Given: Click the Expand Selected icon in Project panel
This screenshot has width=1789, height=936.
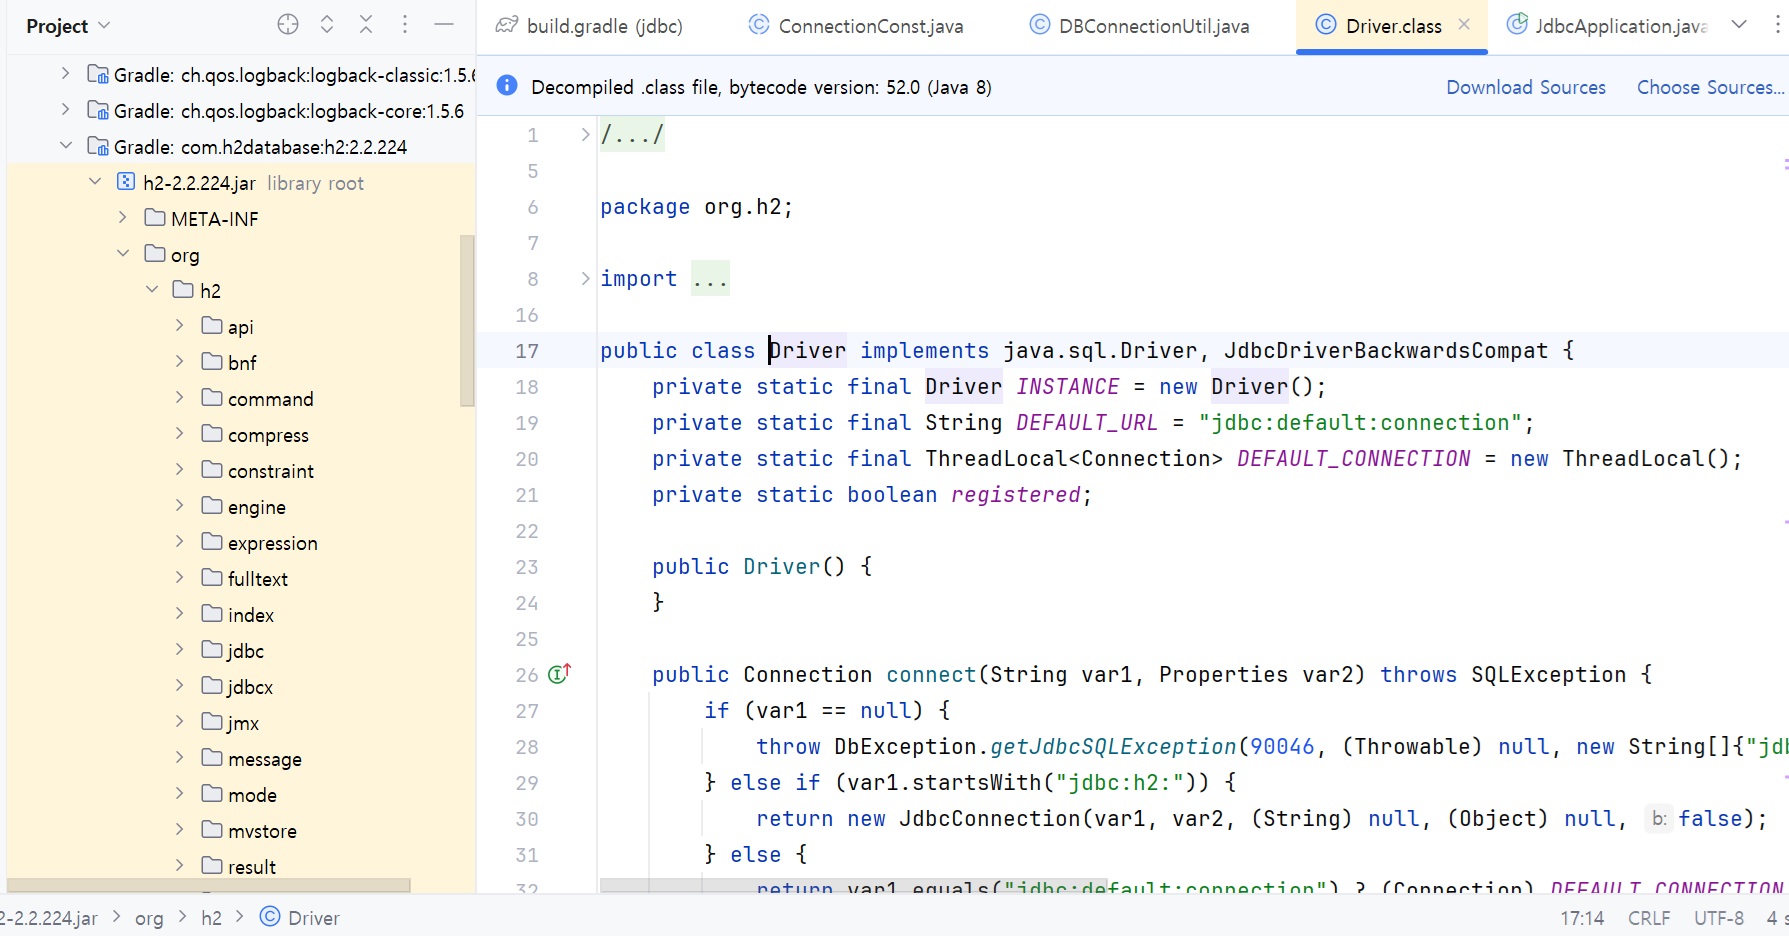Looking at the screenshot, I should point(327,25).
